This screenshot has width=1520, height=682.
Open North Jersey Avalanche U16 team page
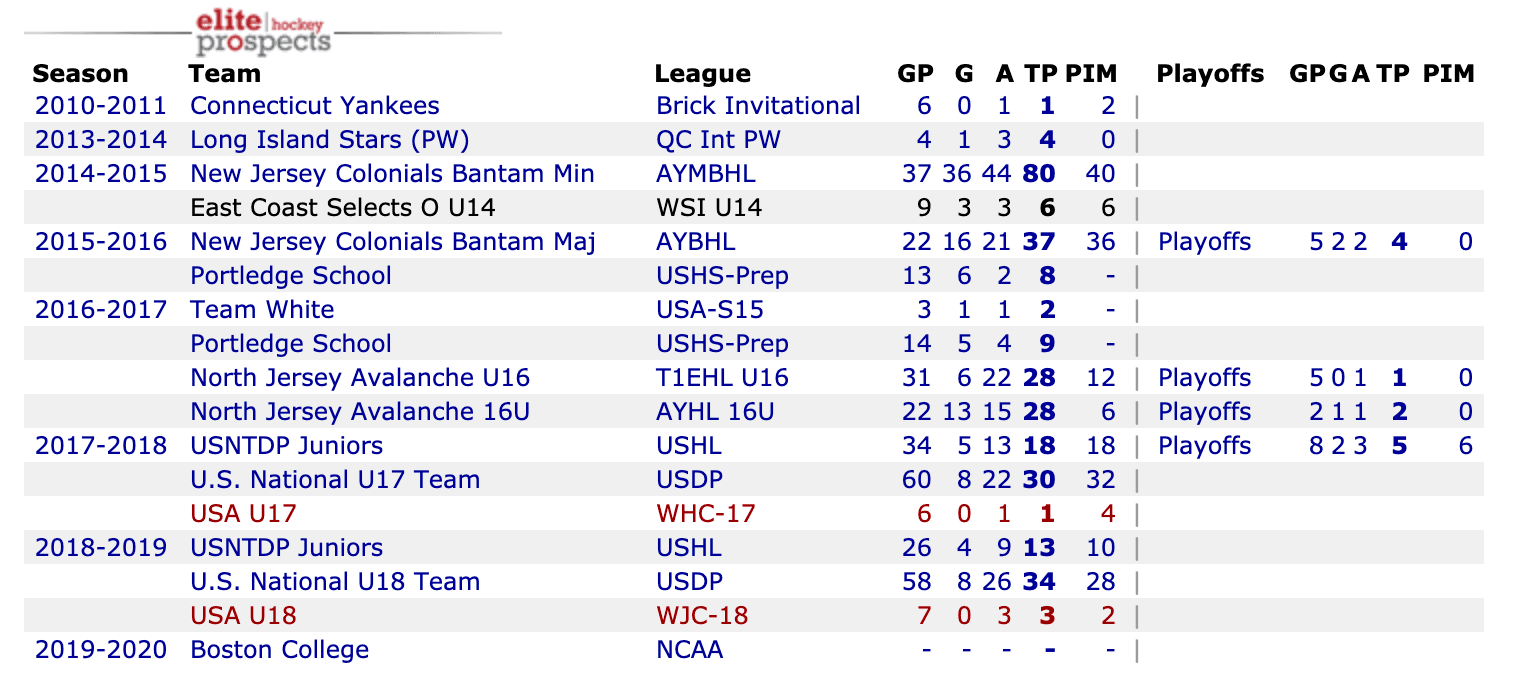(x=360, y=378)
